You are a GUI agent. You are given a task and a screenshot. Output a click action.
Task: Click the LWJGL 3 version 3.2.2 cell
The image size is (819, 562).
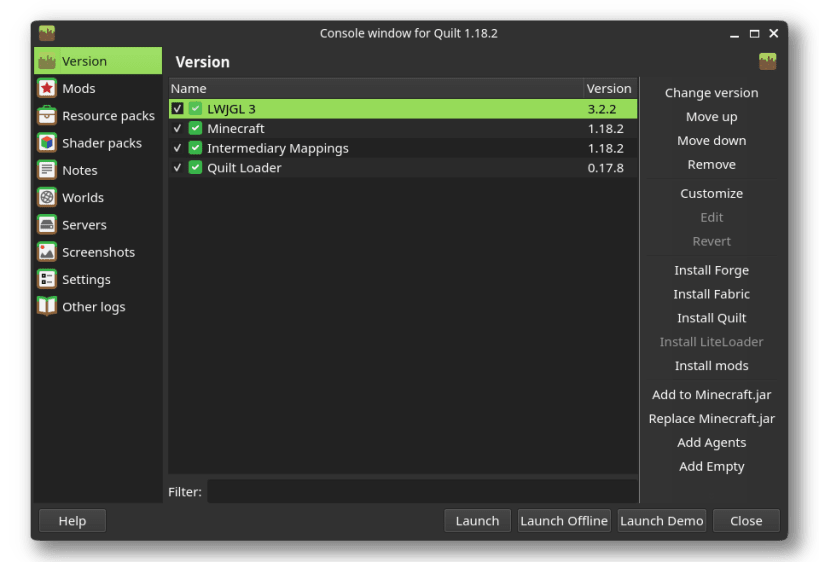pos(602,109)
